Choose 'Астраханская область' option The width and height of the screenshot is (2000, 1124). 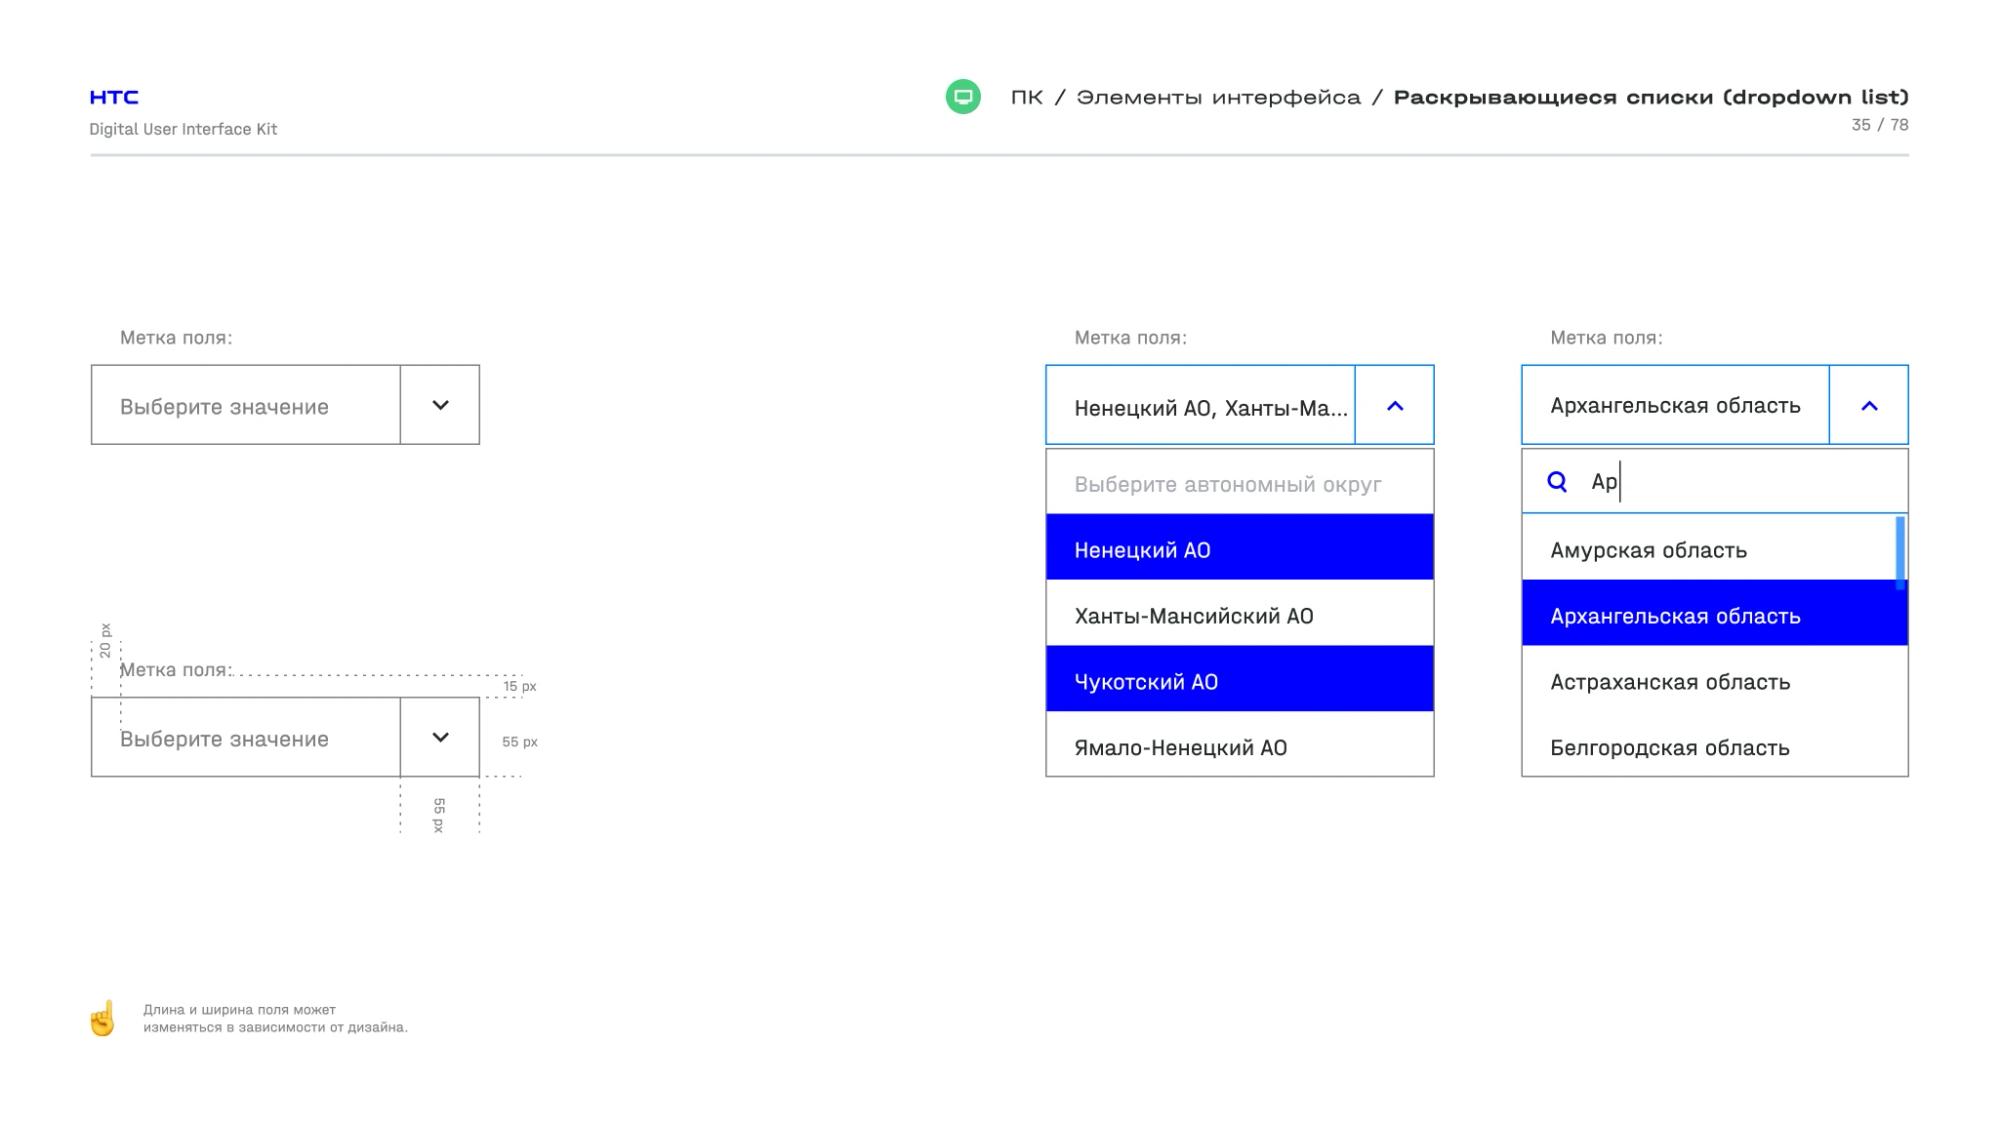click(x=1715, y=679)
